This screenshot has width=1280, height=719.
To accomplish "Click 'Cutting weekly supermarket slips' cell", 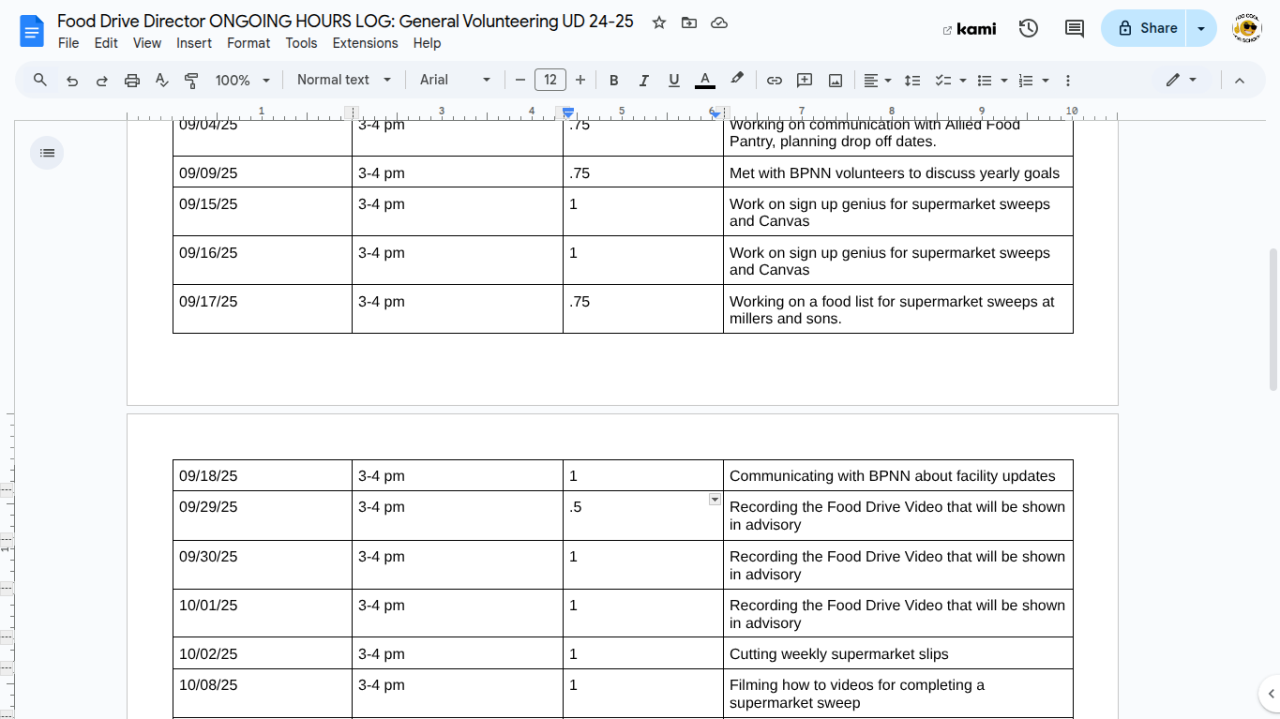I will pos(898,654).
